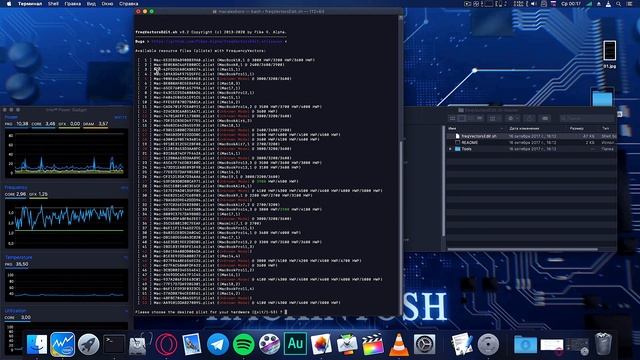Open the 01.jpg desktop file
Screen dimensions: 640x360
point(609,53)
